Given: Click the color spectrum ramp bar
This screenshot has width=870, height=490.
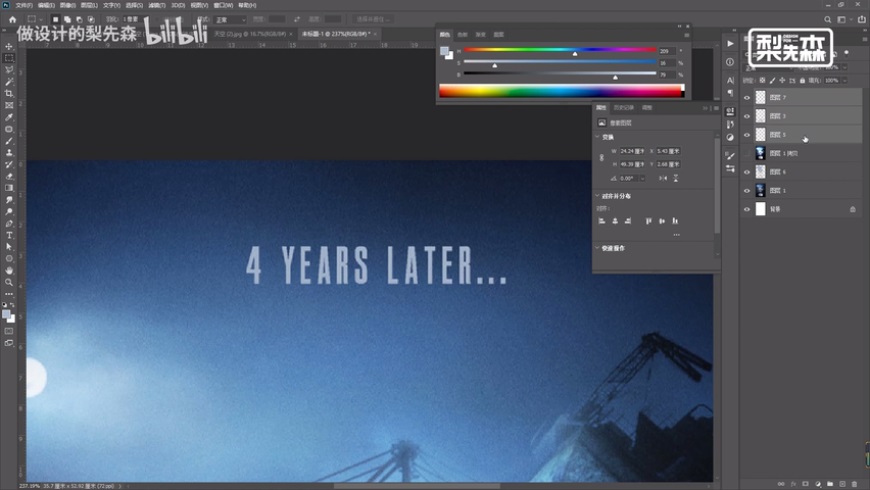Looking at the screenshot, I should pos(562,90).
